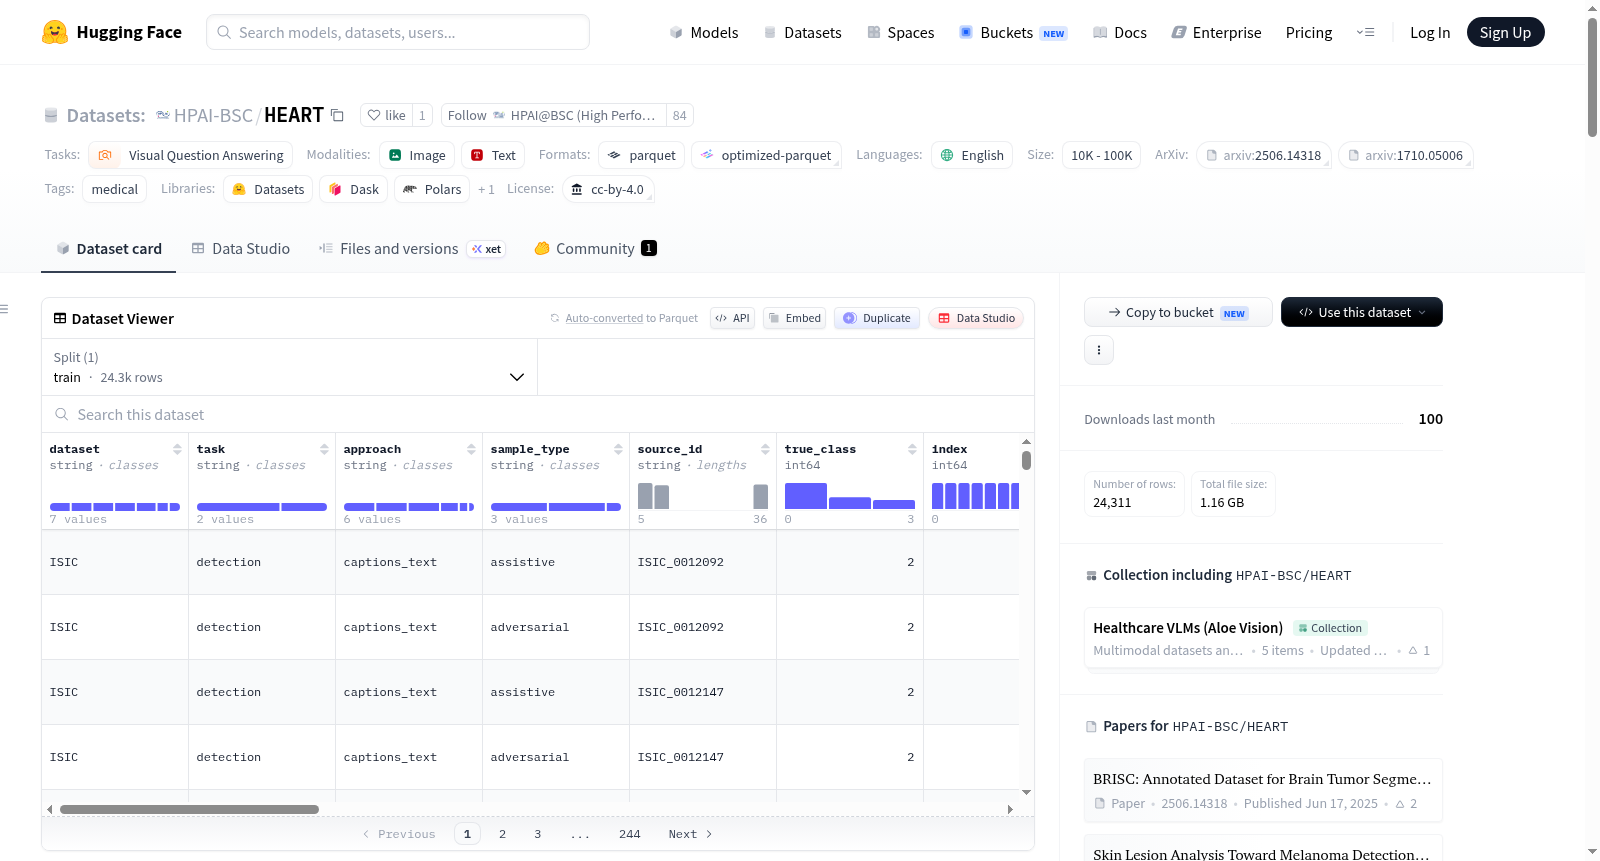Sort the dataset column
Image resolution: width=1600 pixels, height=861 pixels.
click(x=177, y=449)
